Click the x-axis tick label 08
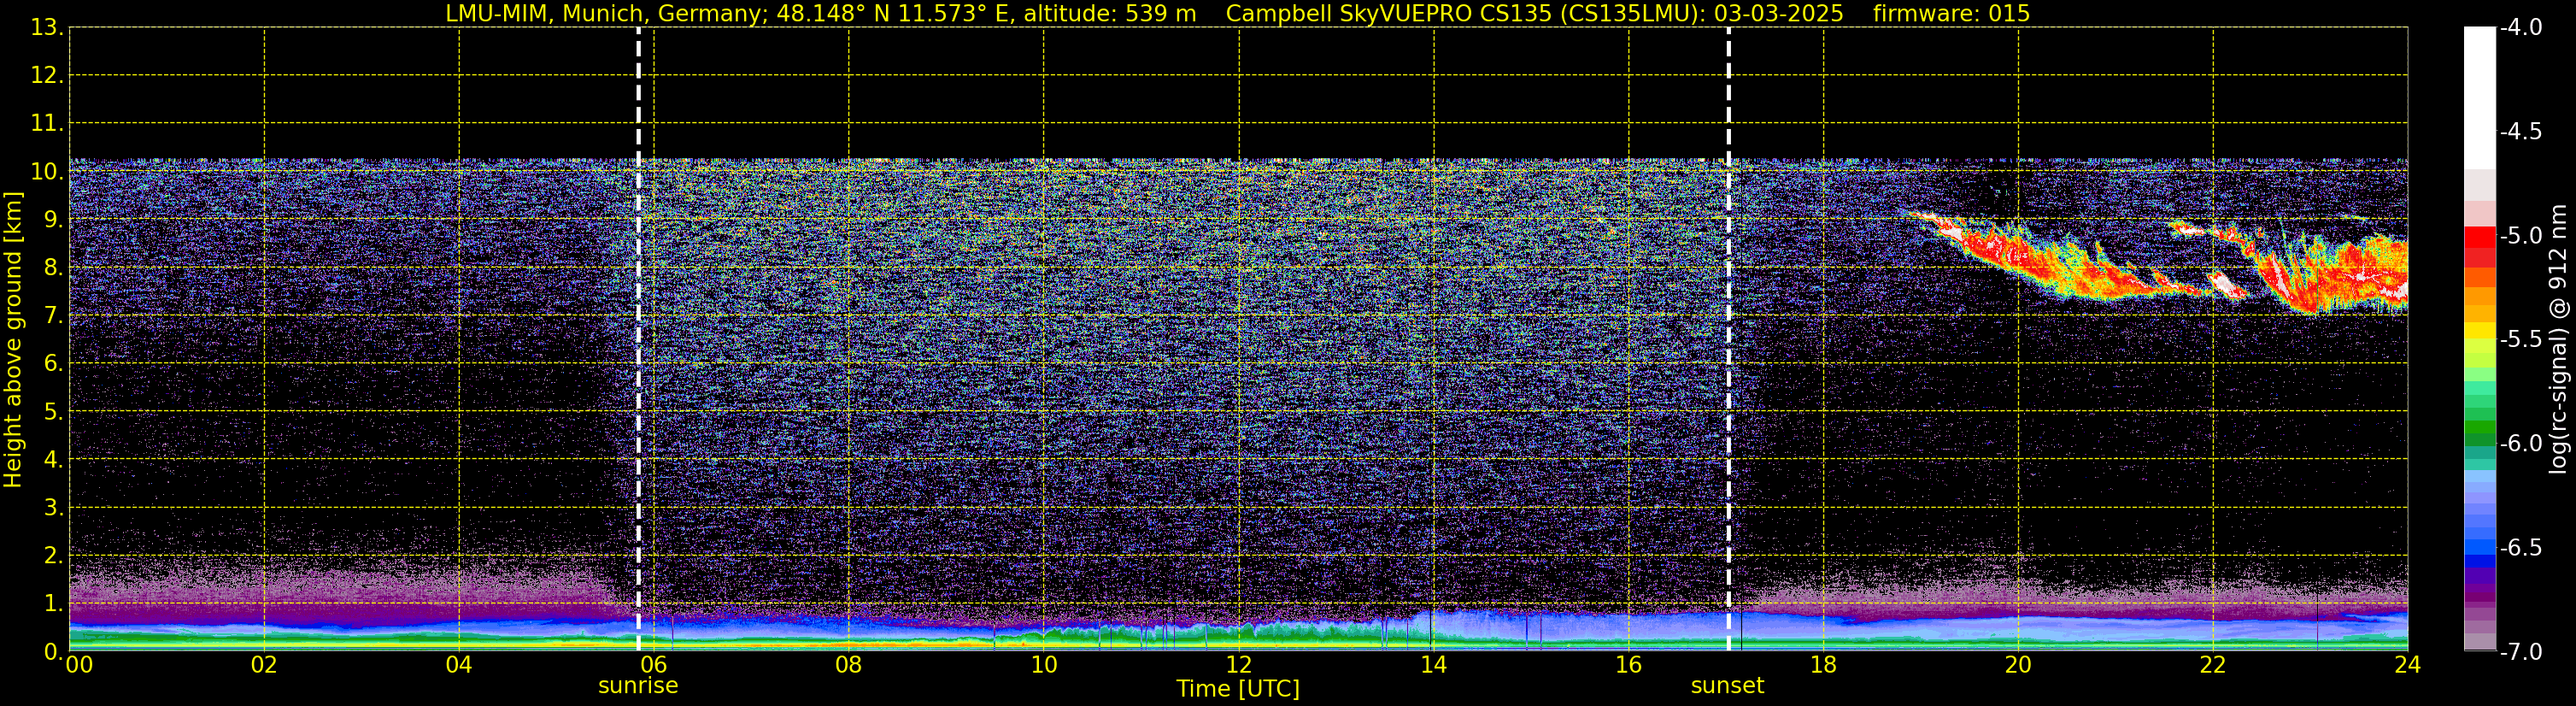This screenshot has height=706, width=2576. [x=849, y=666]
